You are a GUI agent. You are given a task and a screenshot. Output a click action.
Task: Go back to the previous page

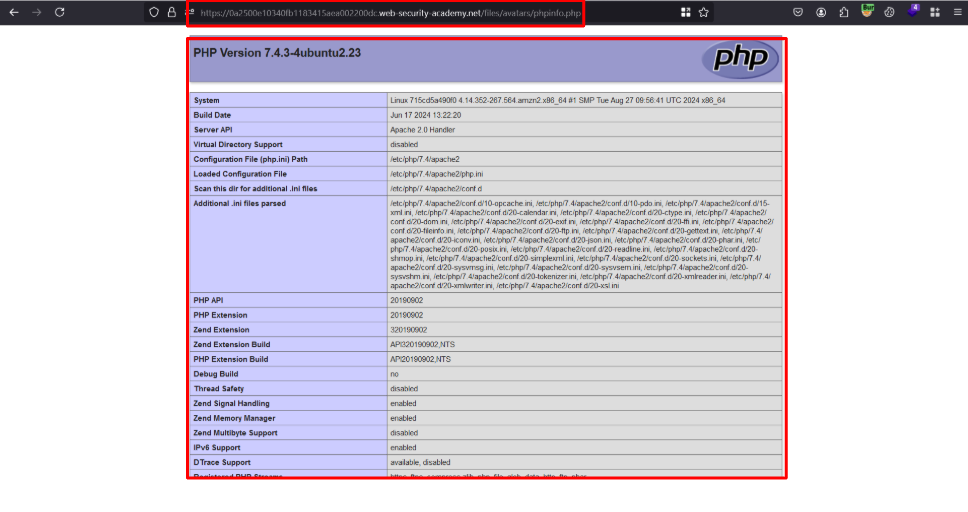pyautogui.click(x=14, y=12)
